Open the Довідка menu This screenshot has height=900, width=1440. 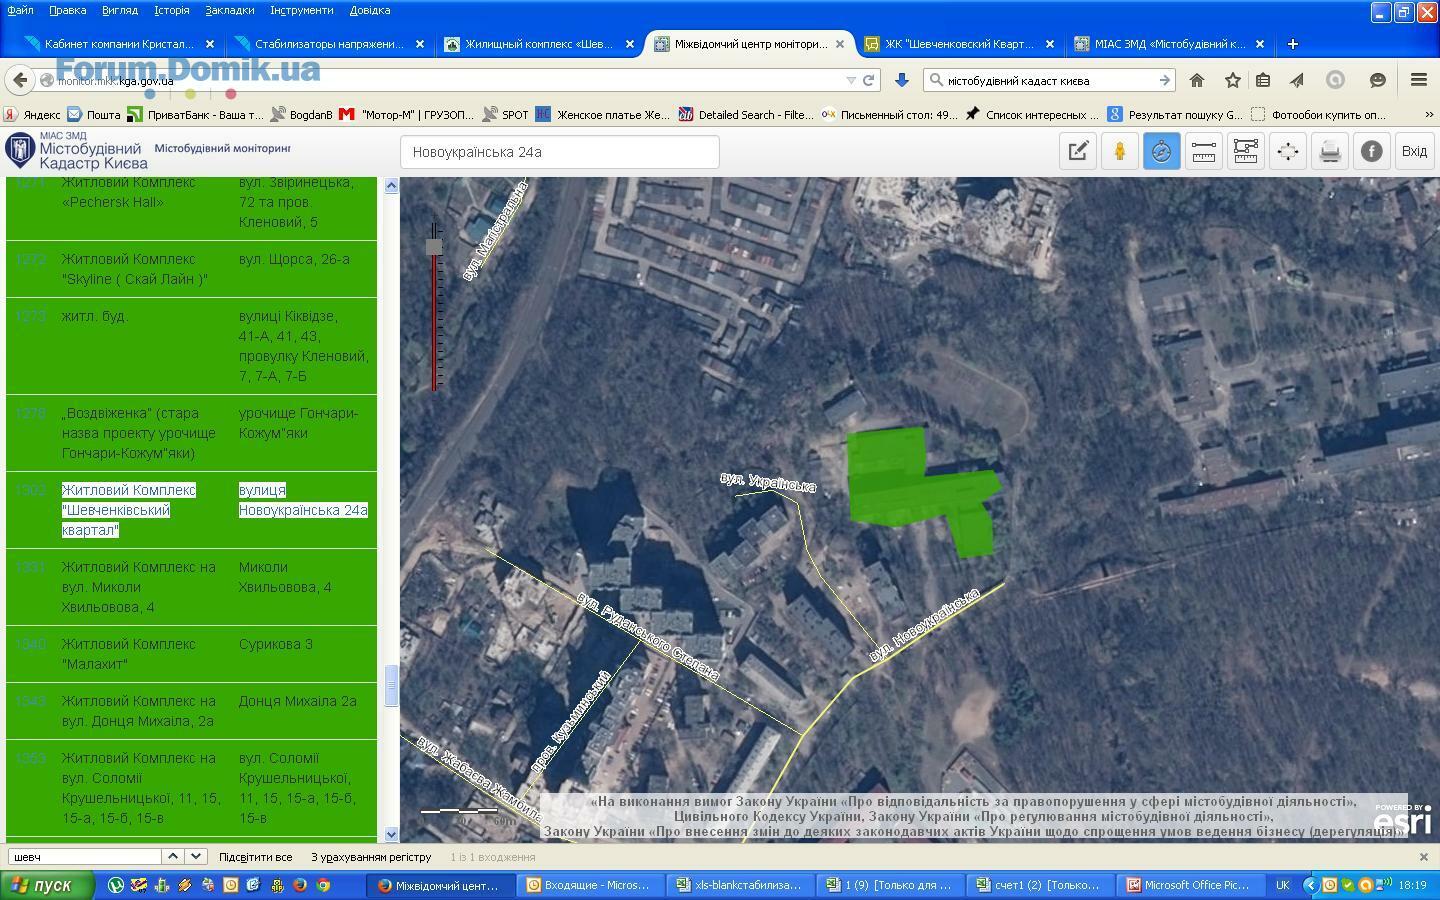pos(370,10)
